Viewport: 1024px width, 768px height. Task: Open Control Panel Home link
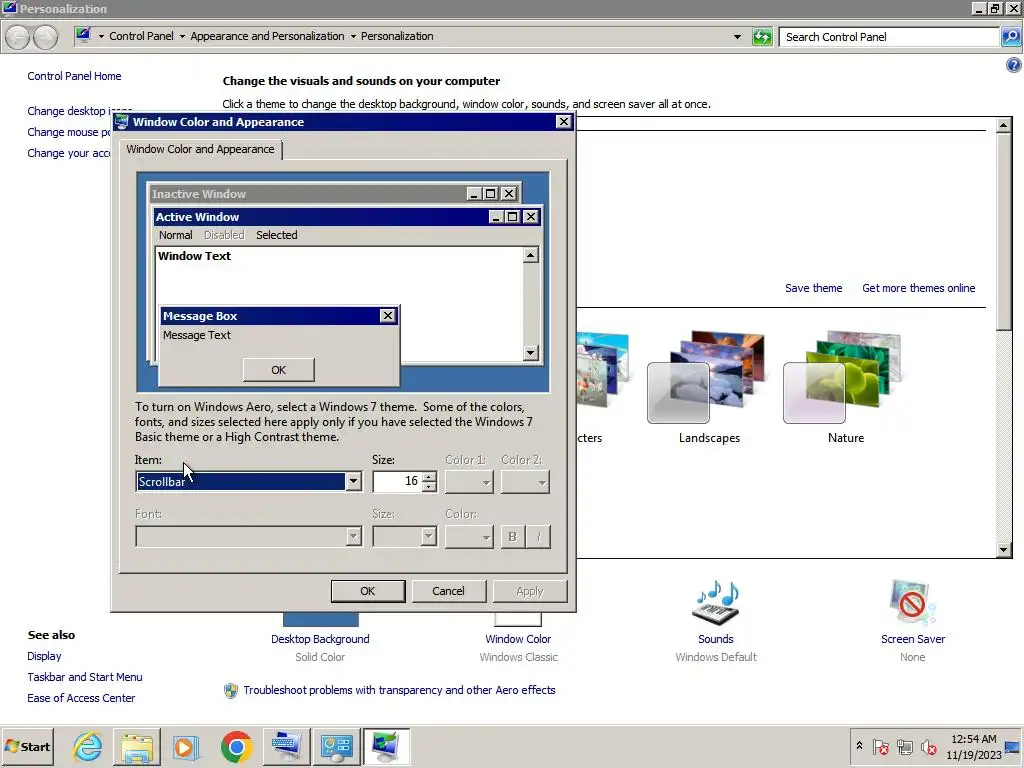[x=74, y=76]
